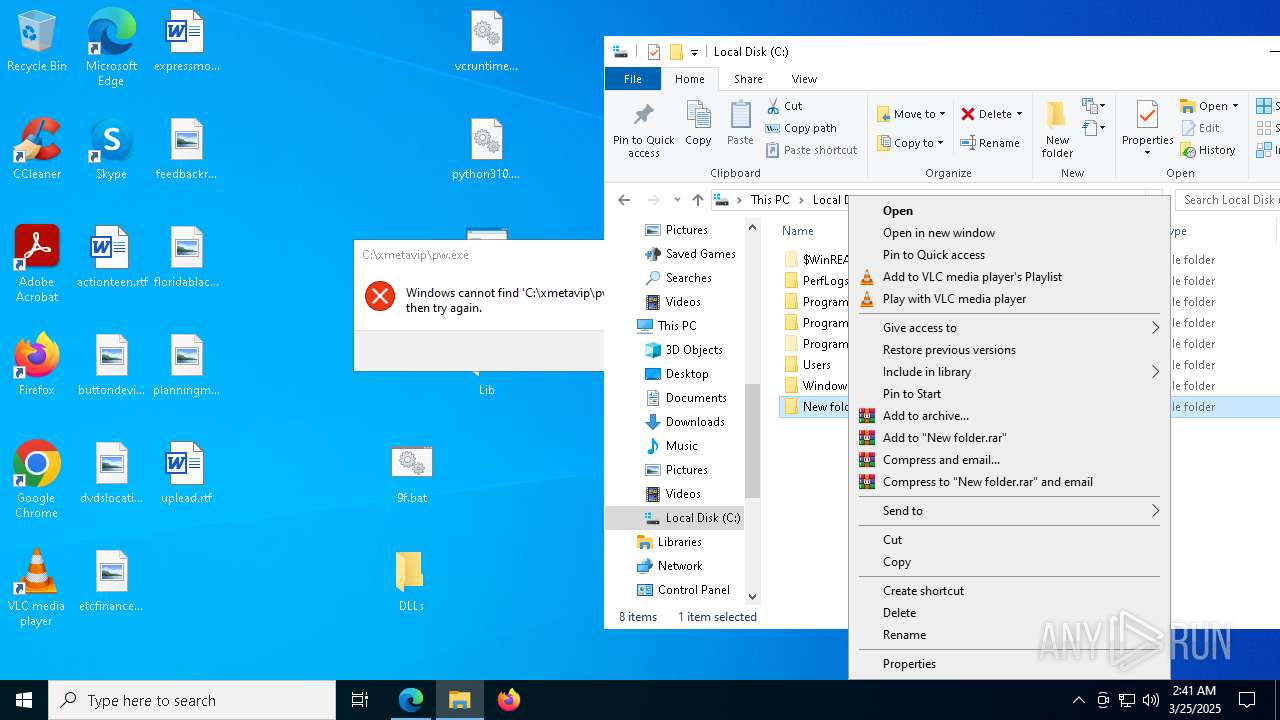Select uplead.rtf file on desktop
Image resolution: width=1280 pixels, height=720 pixels.
point(186,473)
